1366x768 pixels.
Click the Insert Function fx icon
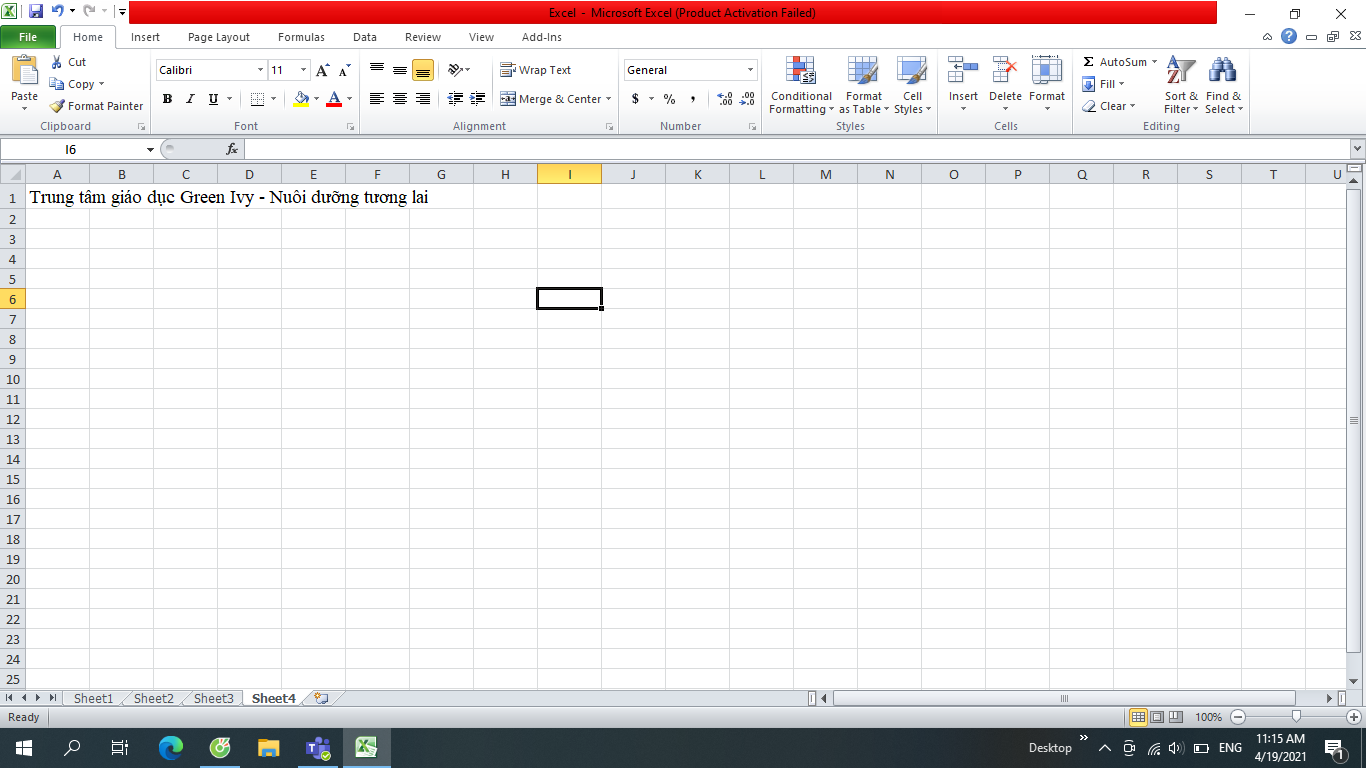[x=232, y=149]
